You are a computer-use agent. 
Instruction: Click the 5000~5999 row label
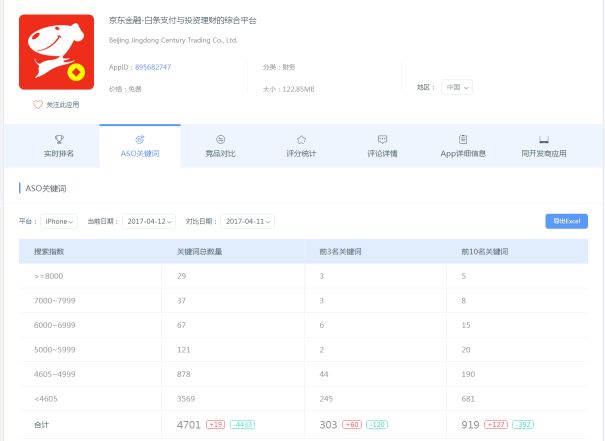coord(54,350)
